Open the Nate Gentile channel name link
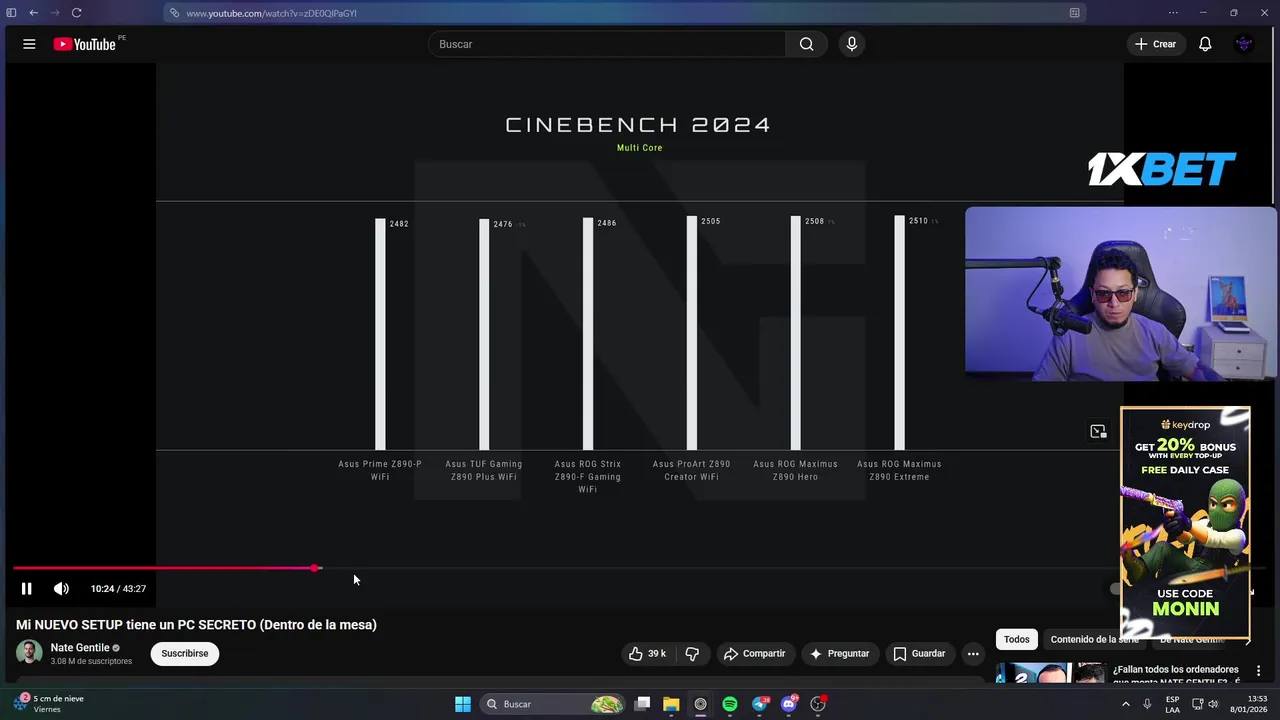This screenshot has height=720, width=1280. [80, 648]
